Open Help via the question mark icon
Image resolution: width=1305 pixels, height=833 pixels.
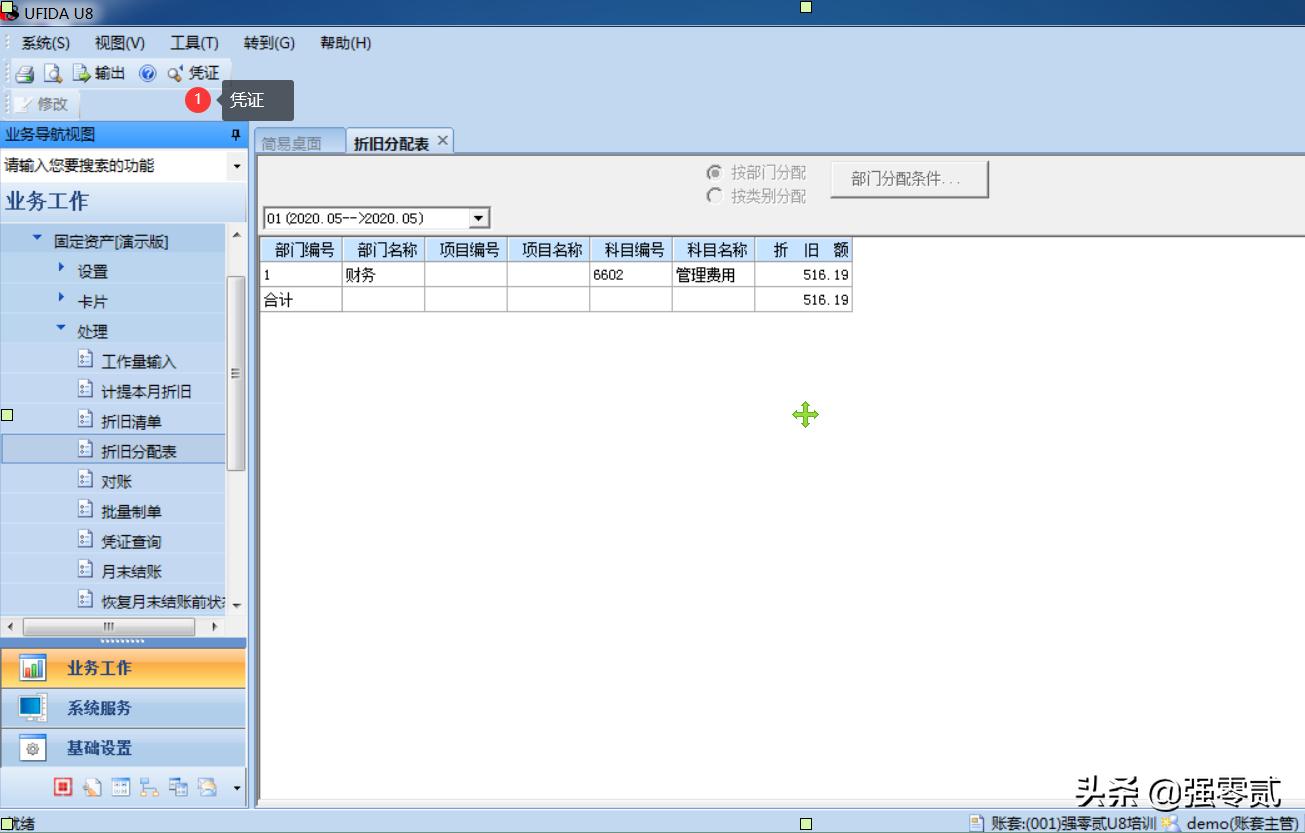pyautogui.click(x=148, y=72)
